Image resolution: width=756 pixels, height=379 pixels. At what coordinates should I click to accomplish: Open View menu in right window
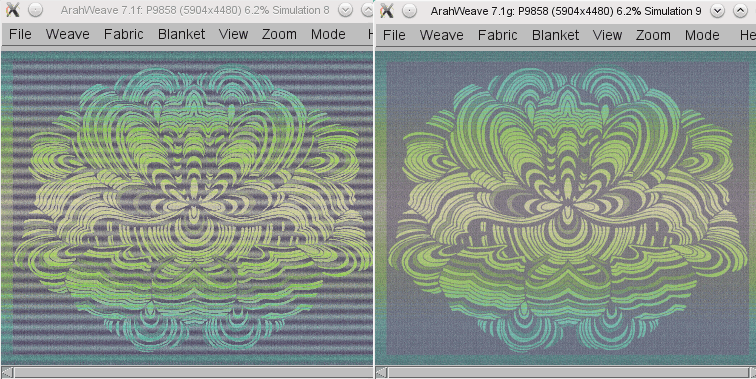[x=607, y=35]
